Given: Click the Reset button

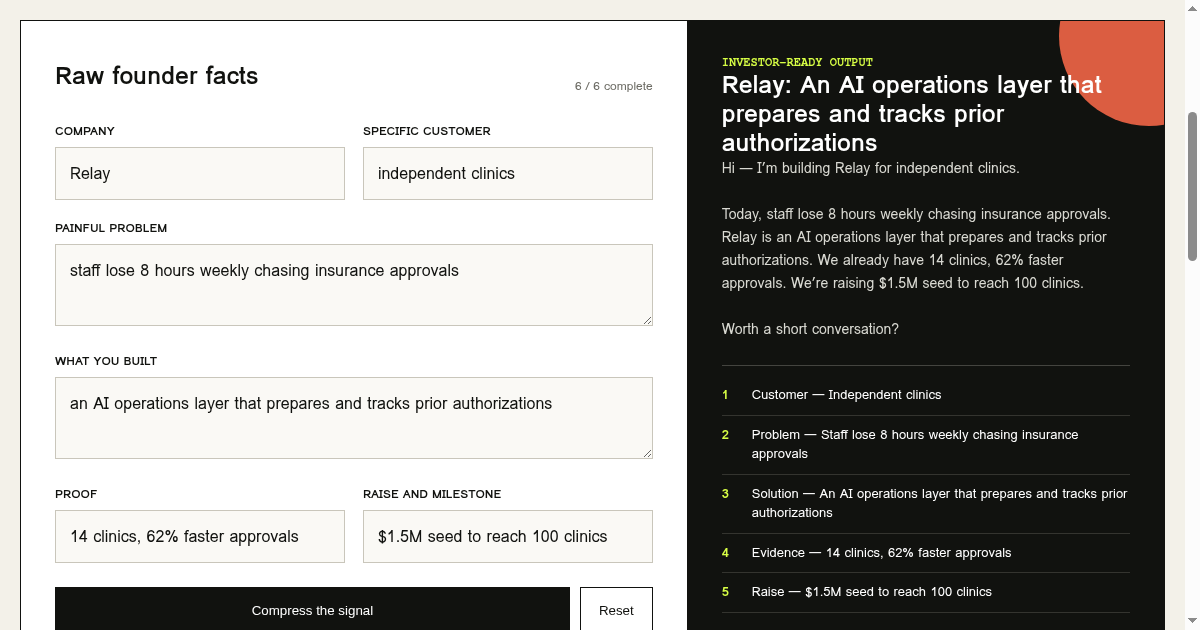Looking at the screenshot, I should click(x=616, y=610).
